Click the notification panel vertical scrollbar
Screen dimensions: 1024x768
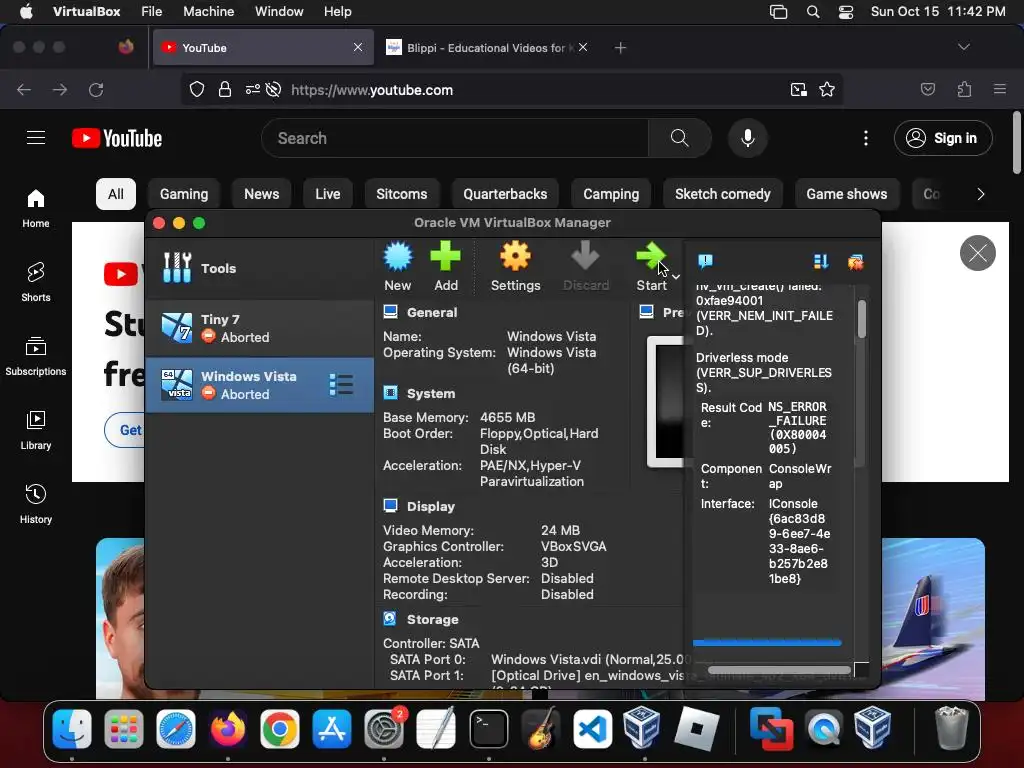pyautogui.click(x=862, y=319)
